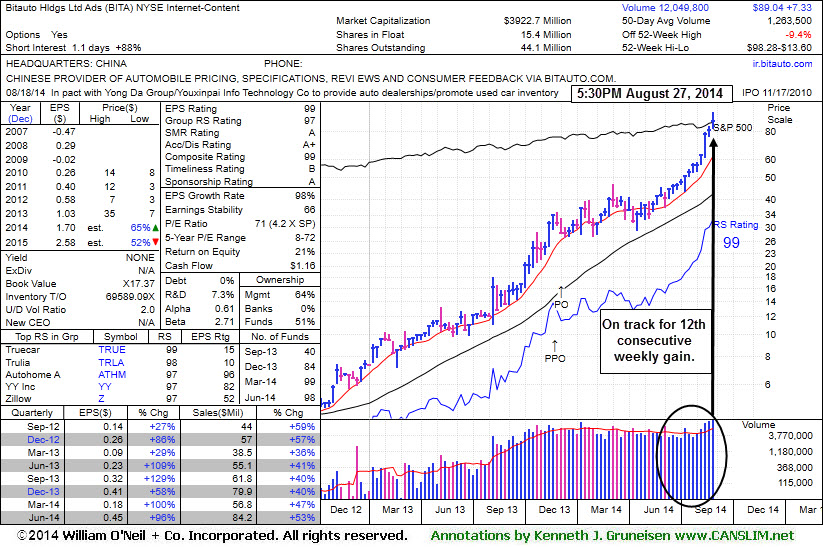Click the Cash Flow $1.16 row
Viewport: 823px width, 547px height.
coord(240,266)
